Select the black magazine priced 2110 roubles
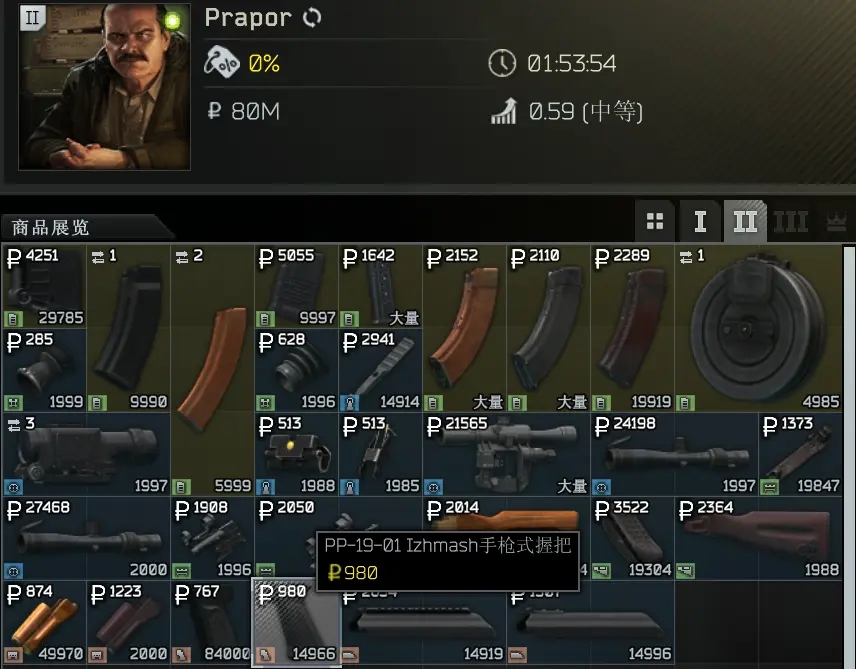This screenshot has height=669, width=856. coord(548,328)
